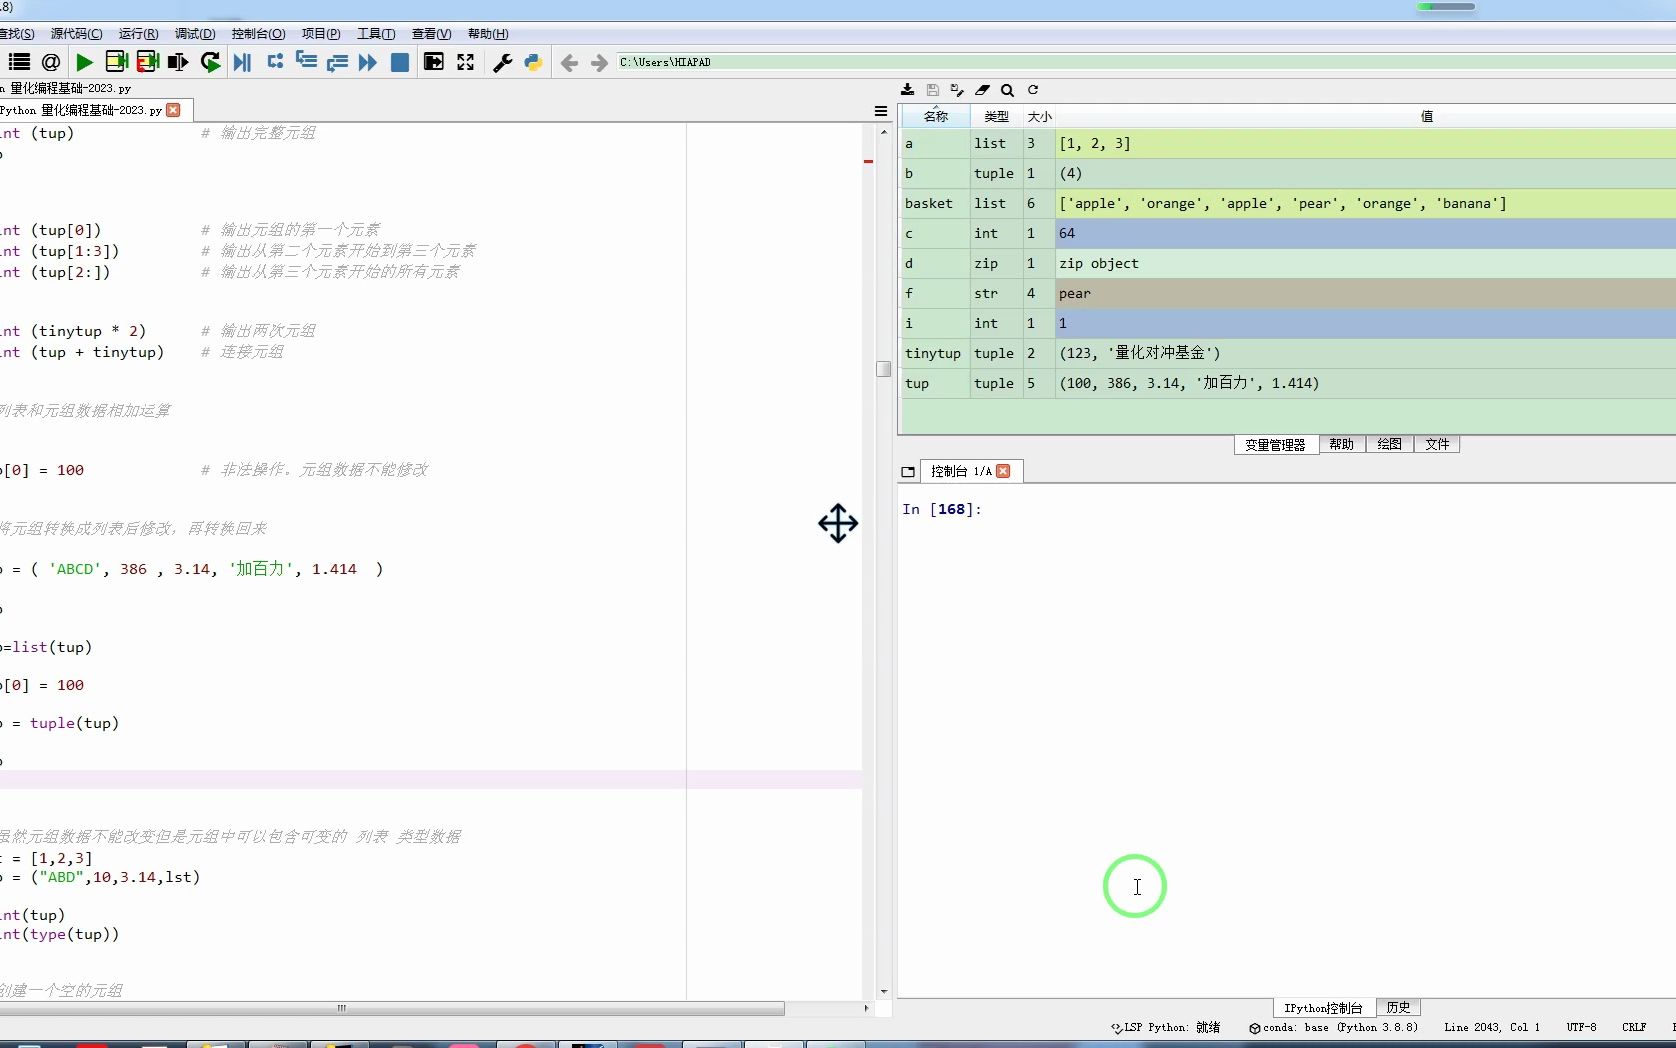Image resolution: width=1676 pixels, height=1048 pixels.
Task: Select value cell '[1, 2, 3]' of variable a
Action: click(x=1366, y=144)
